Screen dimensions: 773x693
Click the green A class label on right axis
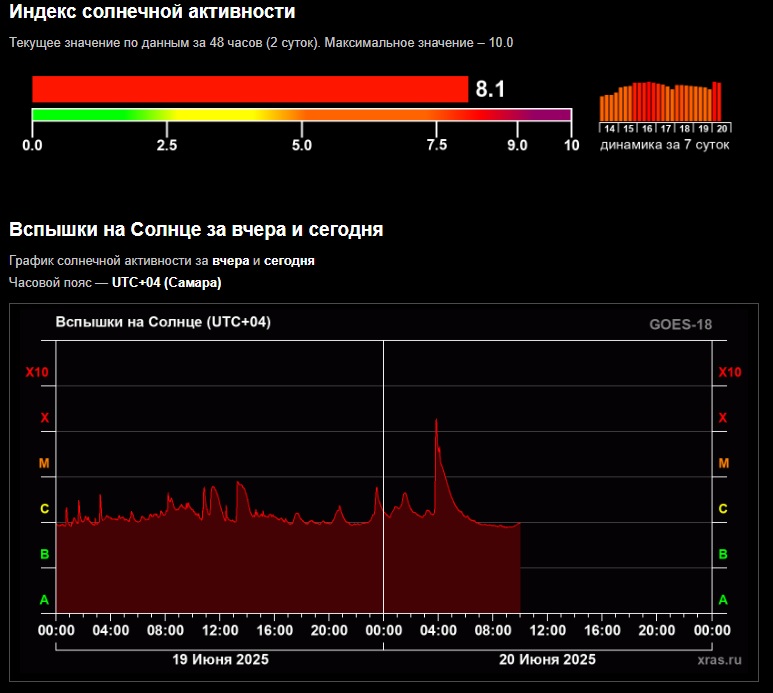(x=723, y=600)
